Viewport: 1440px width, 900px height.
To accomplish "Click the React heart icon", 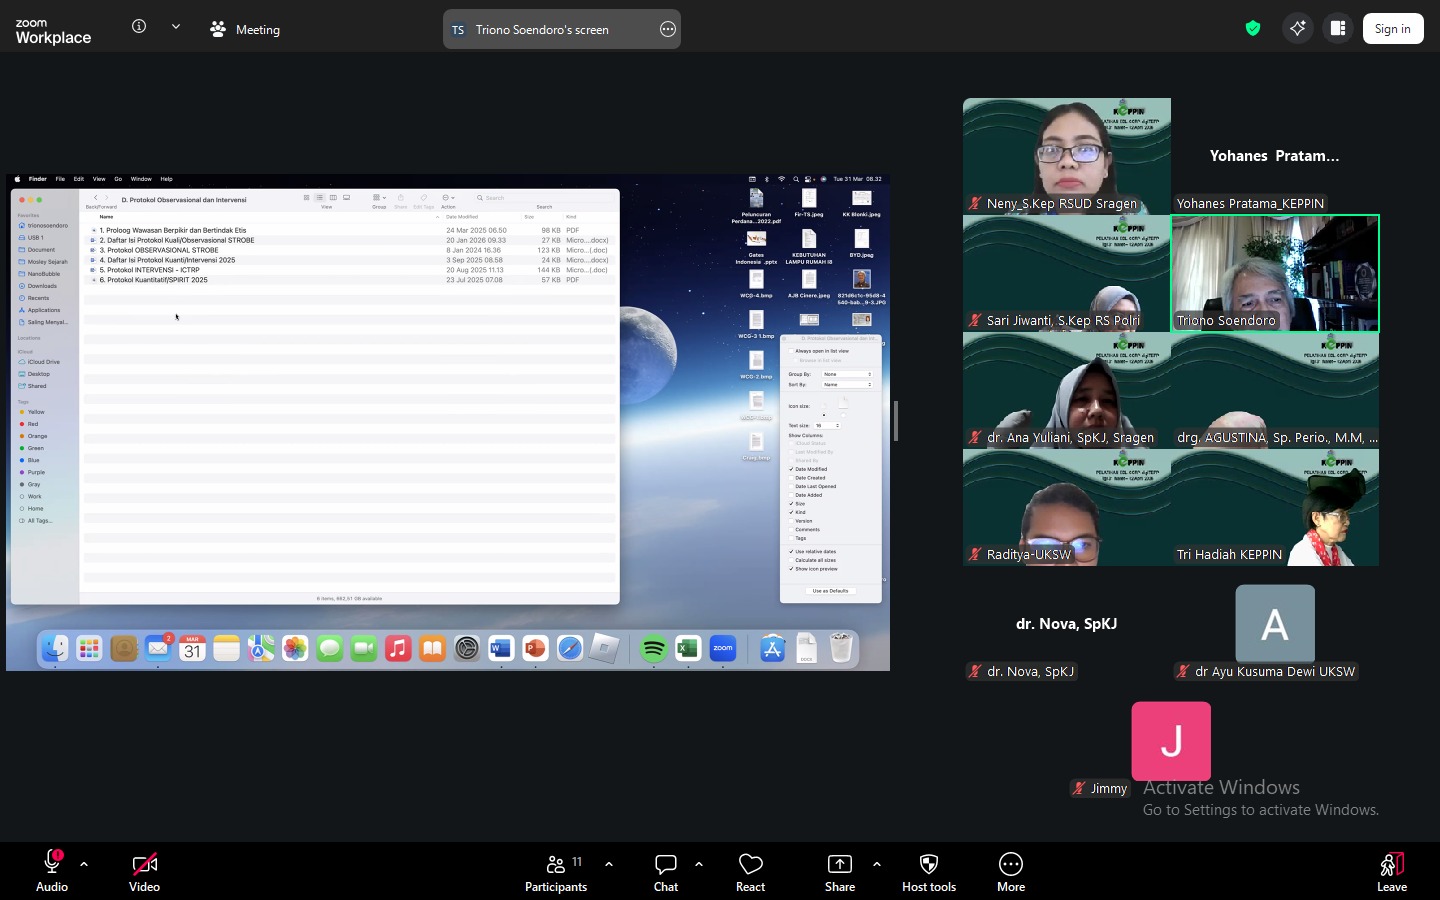I will tap(750, 864).
